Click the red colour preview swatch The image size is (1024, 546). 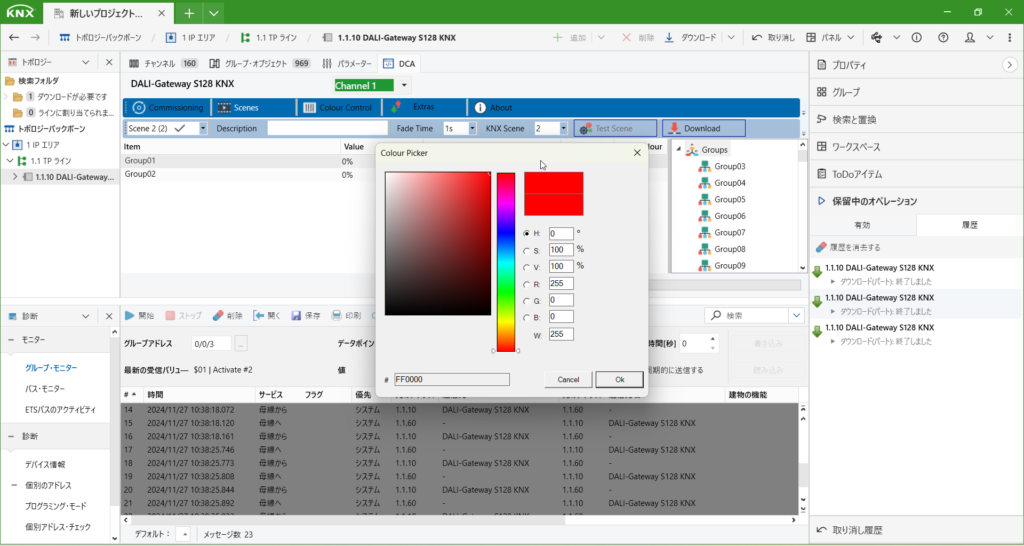(x=554, y=194)
